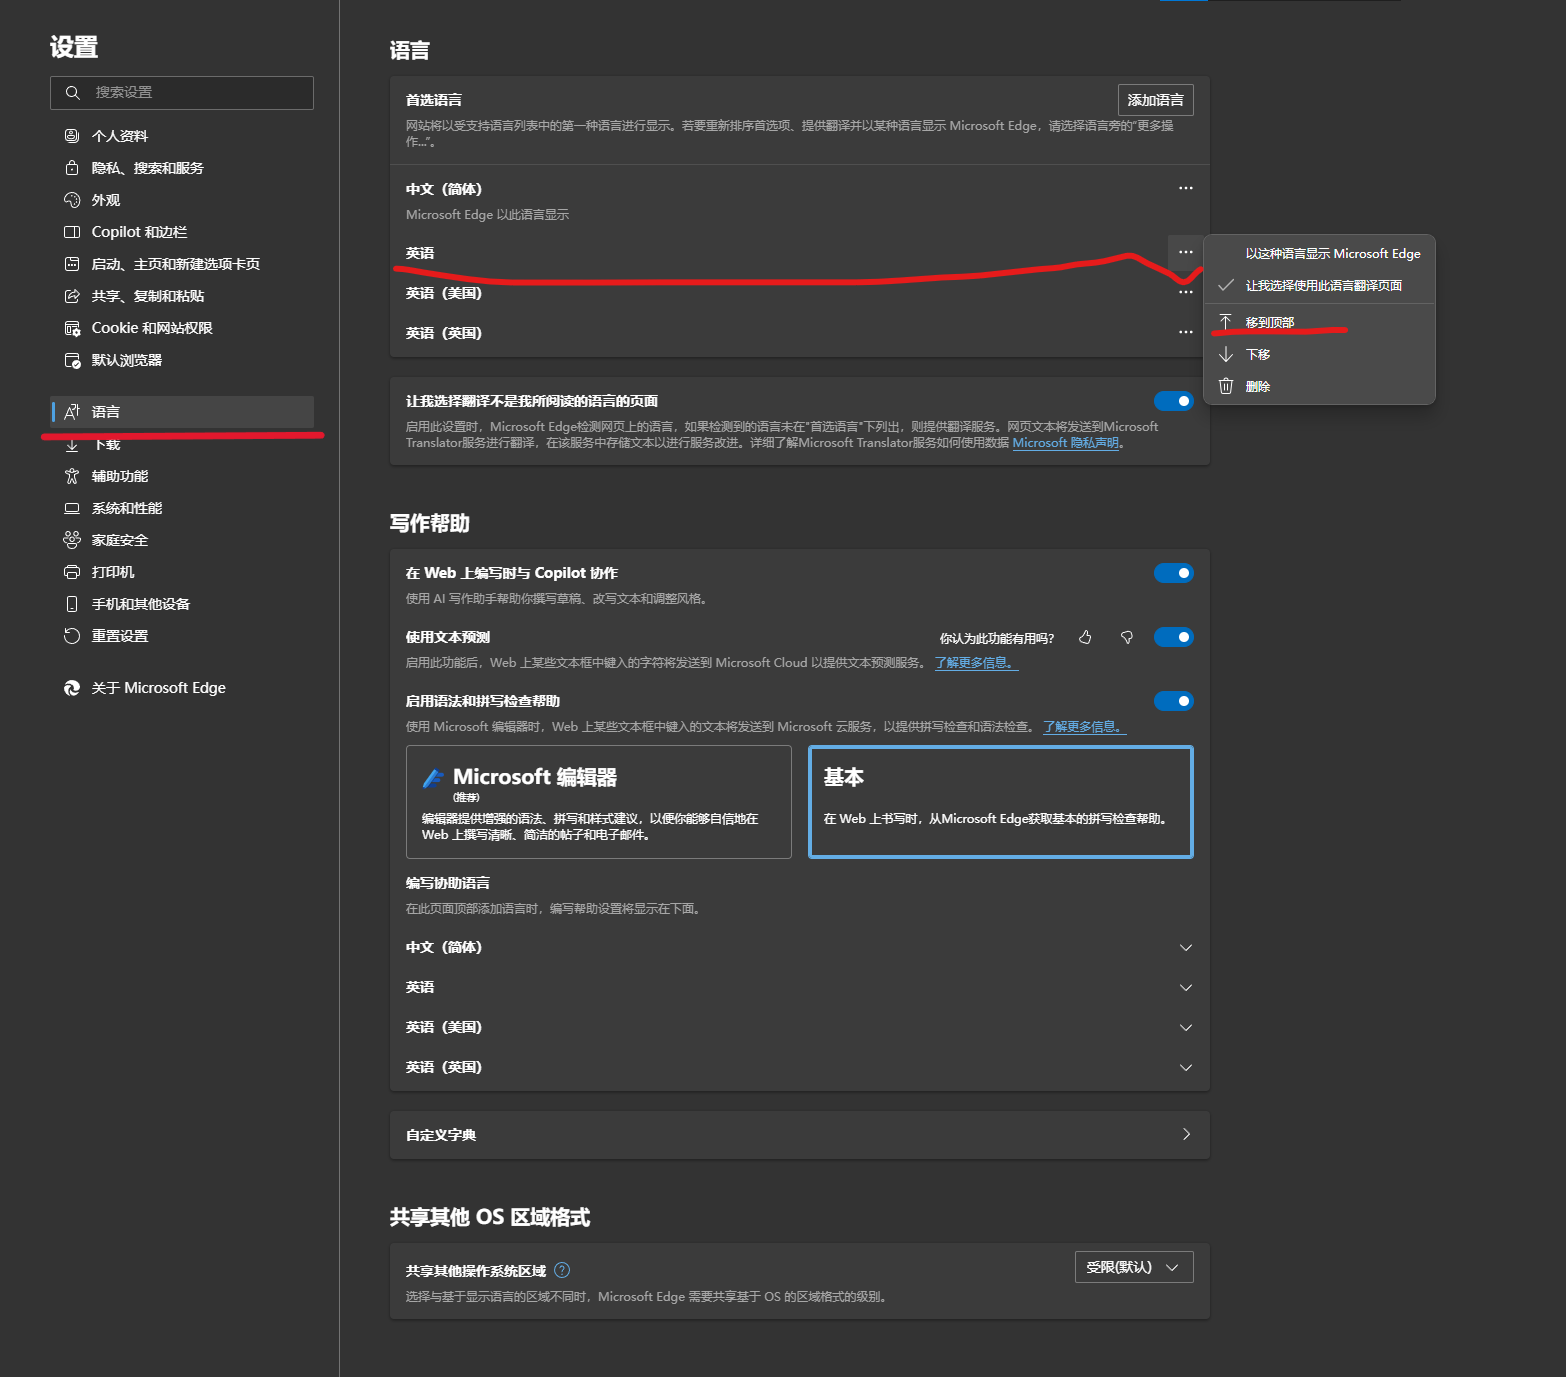Click the lock icon for 隐私、搜索和服务

pyautogui.click(x=72, y=168)
